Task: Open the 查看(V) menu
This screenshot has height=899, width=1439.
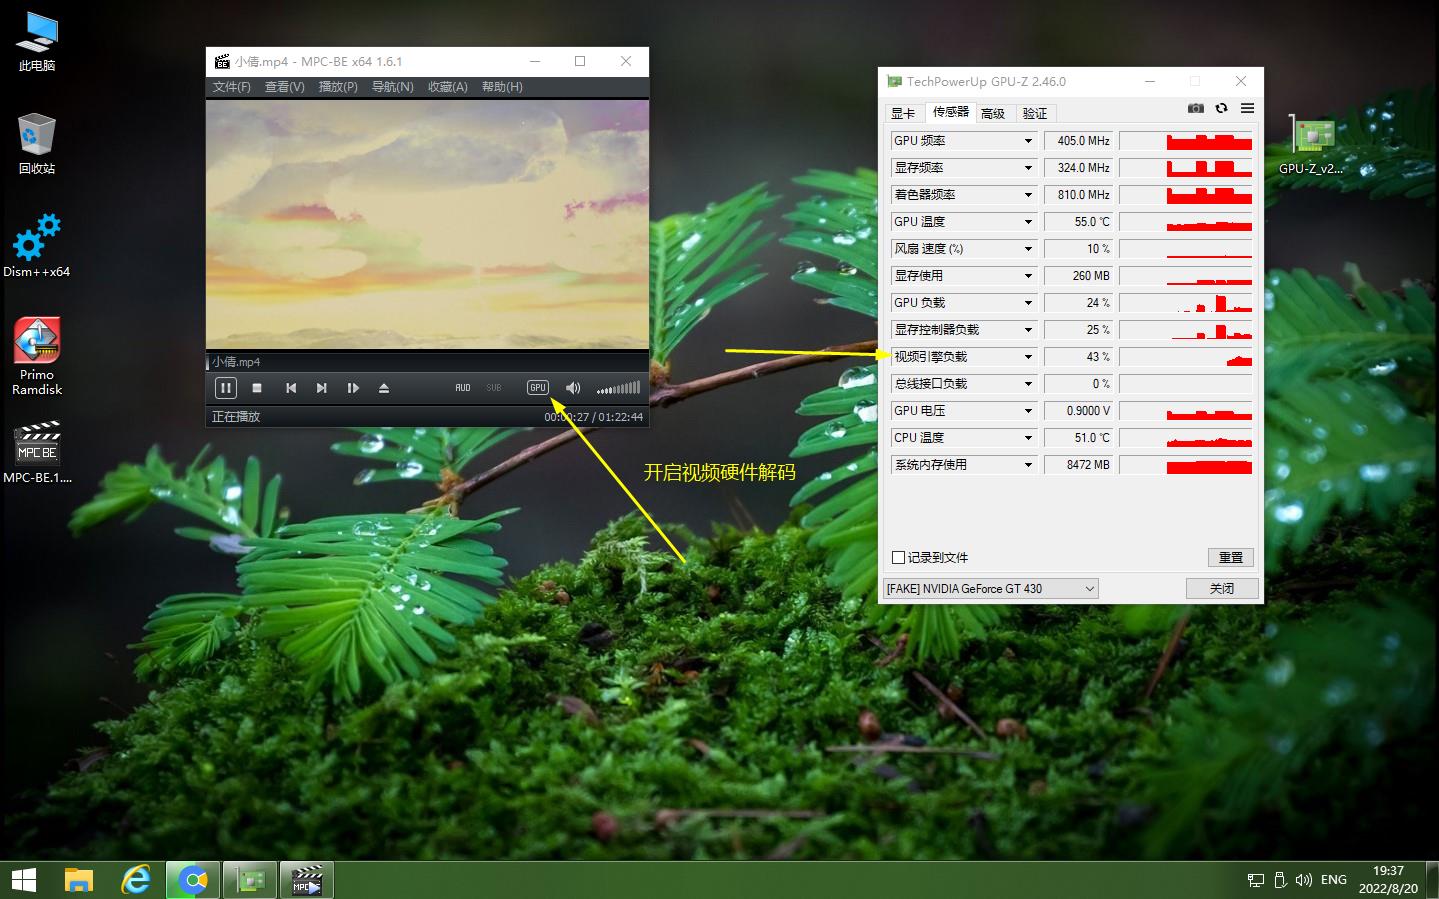Action: tap(284, 87)
